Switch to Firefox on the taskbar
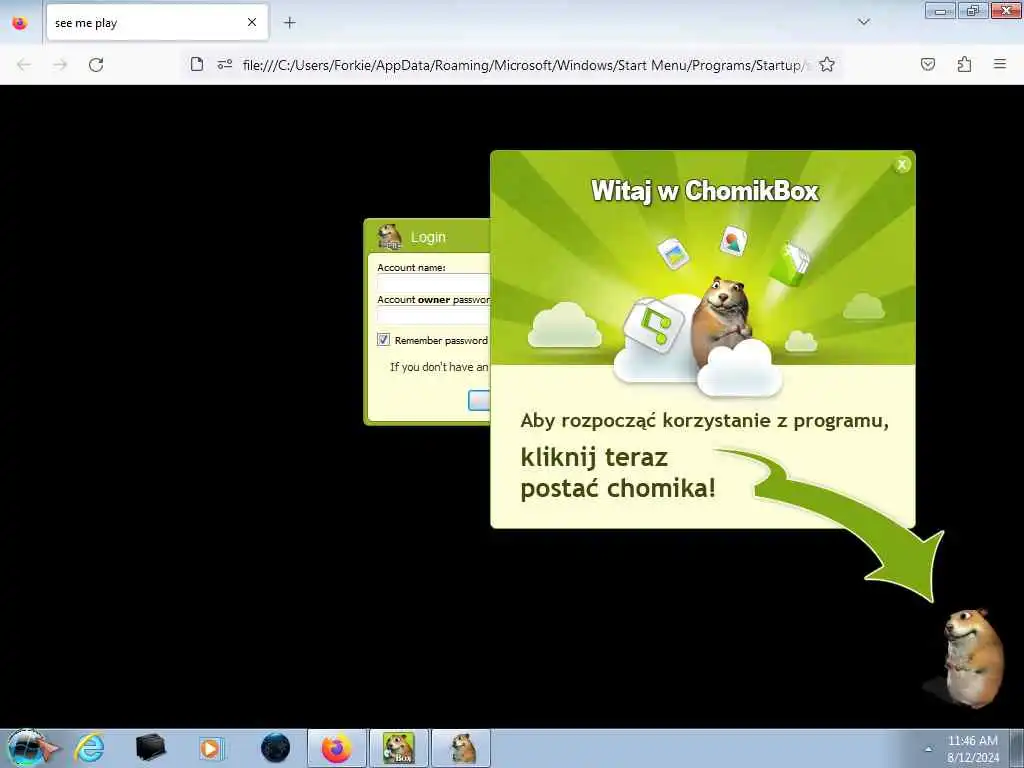Viewport: 1024px width, 768px height. (x=337, y=748)
